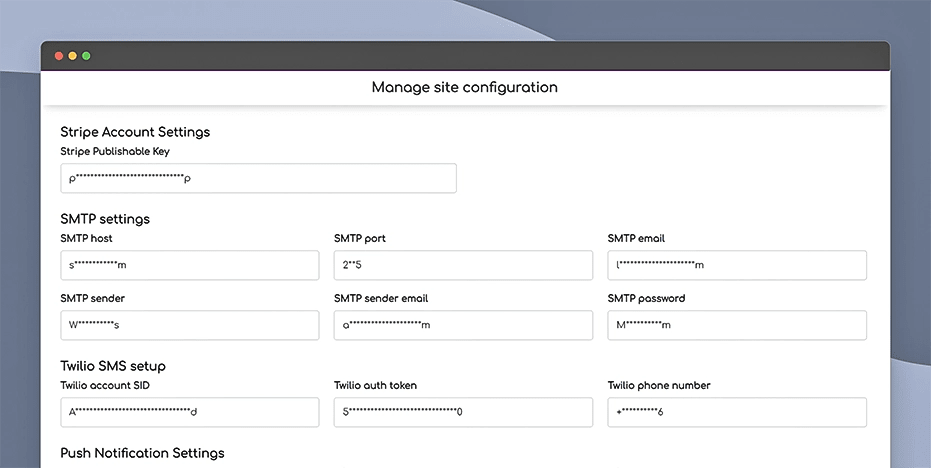Click the Twilio SMS setup heading
Screen dimensions: 931x468
point(113,366)
